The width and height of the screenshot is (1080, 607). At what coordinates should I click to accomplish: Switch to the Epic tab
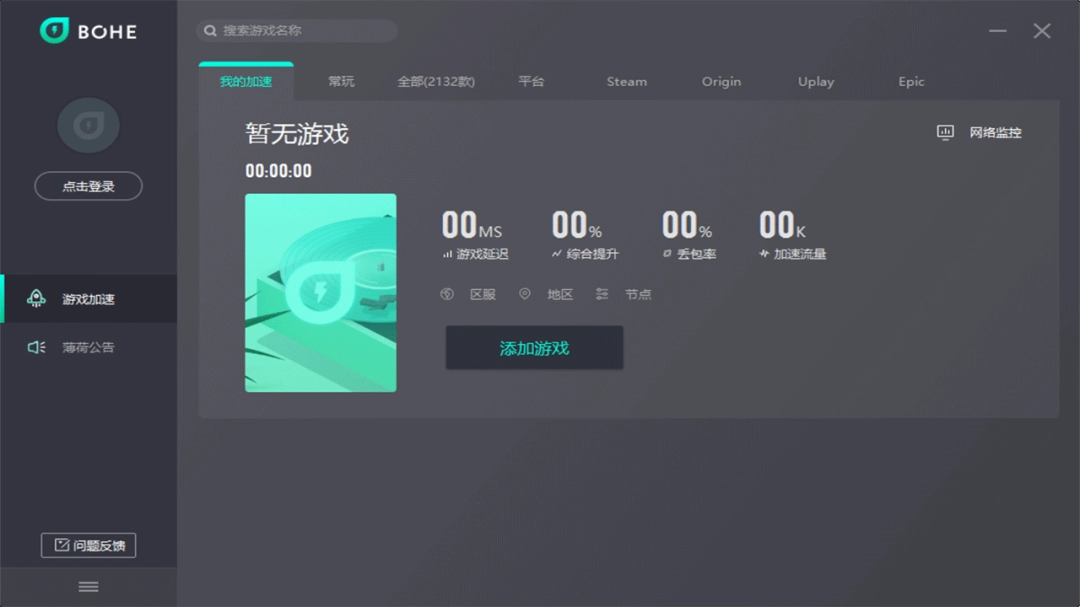(x=911, y=81)
